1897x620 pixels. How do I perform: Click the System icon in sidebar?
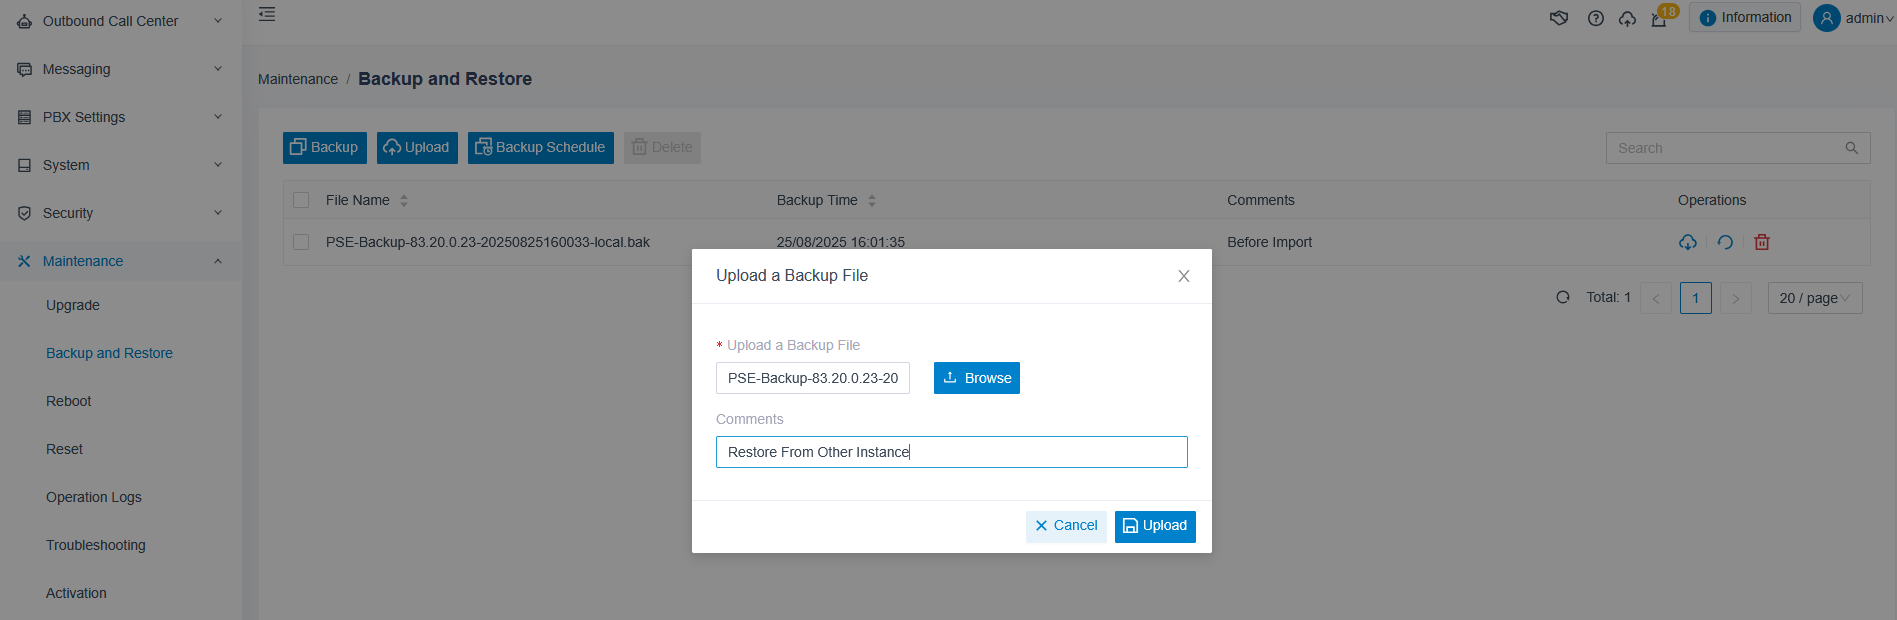pos(24,165)
